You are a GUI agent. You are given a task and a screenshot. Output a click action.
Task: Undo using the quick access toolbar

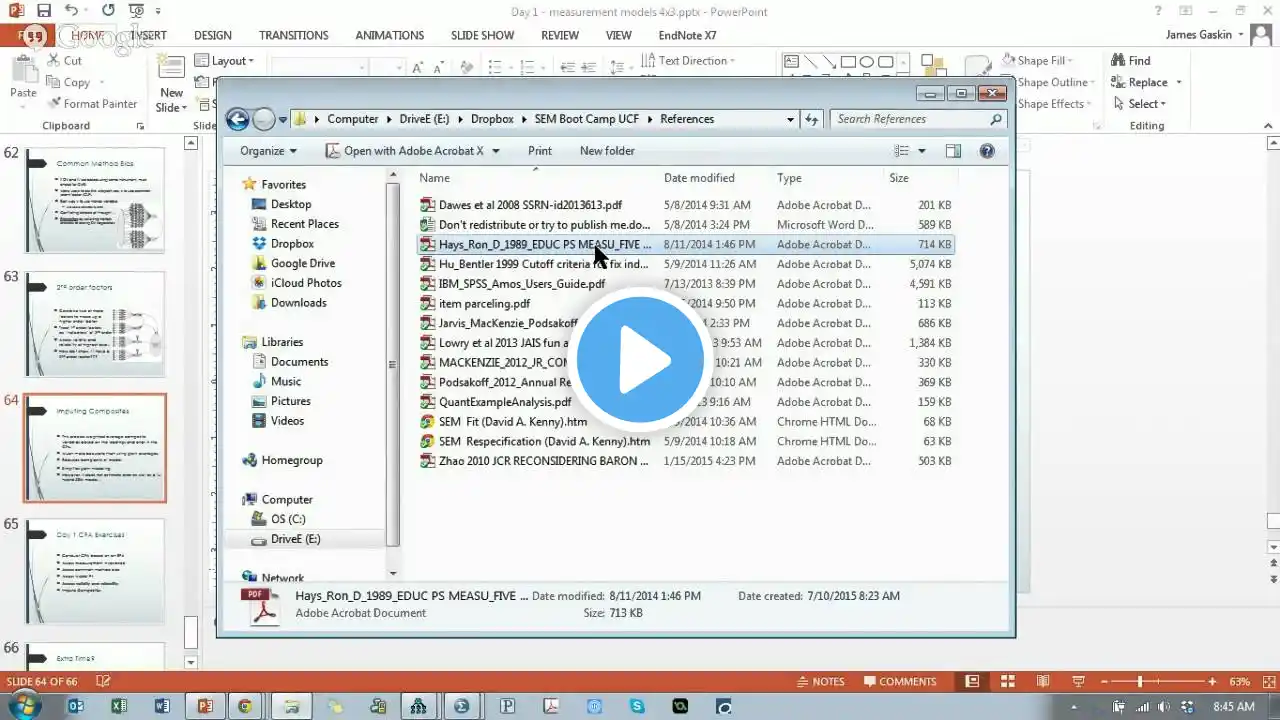(71, 11)
